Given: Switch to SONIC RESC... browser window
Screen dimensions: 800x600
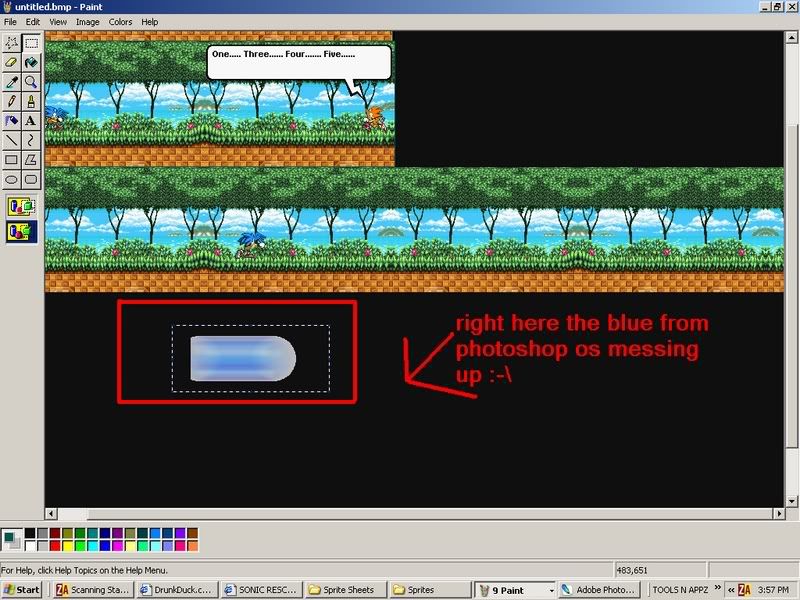Looking at the screenshot, I should (262, 590).
